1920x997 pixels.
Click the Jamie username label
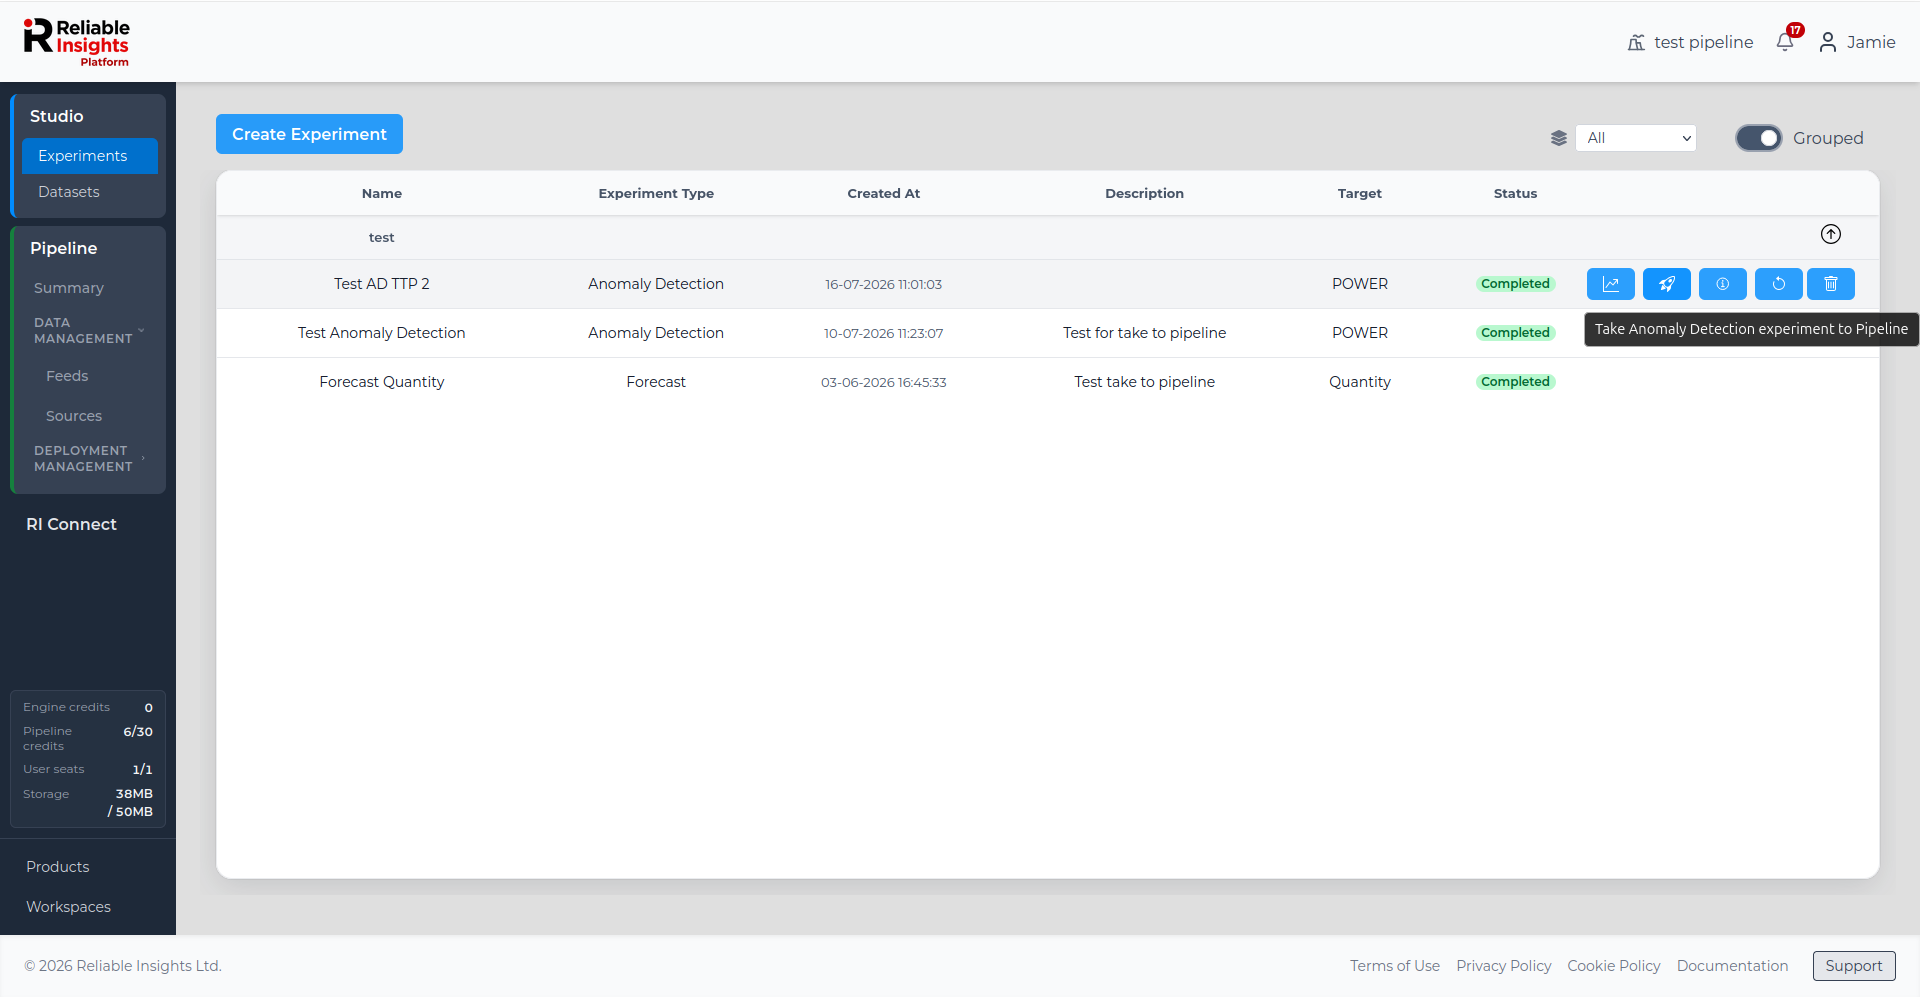pyautogui.click(x=1871, y=42)
